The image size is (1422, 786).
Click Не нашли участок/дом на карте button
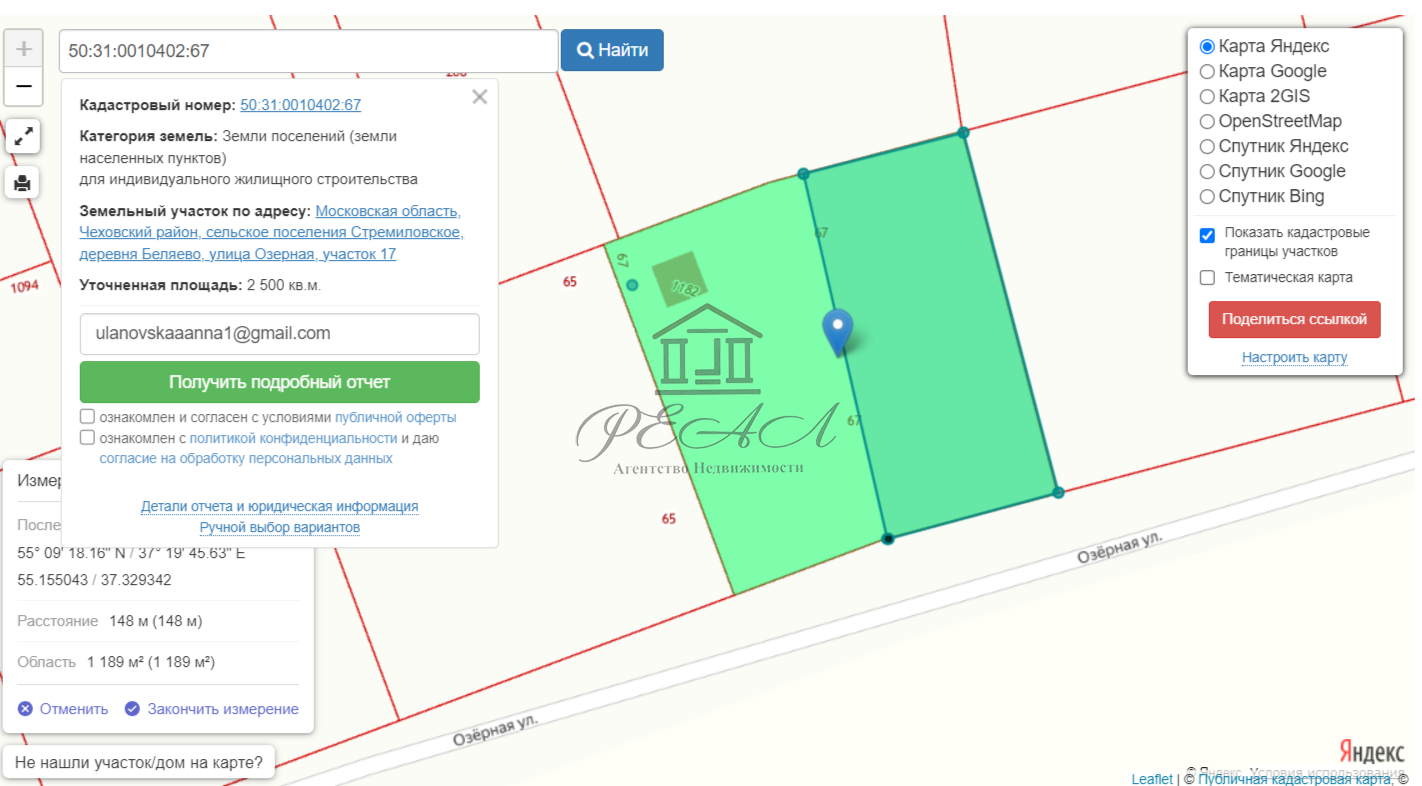point(139,763)
